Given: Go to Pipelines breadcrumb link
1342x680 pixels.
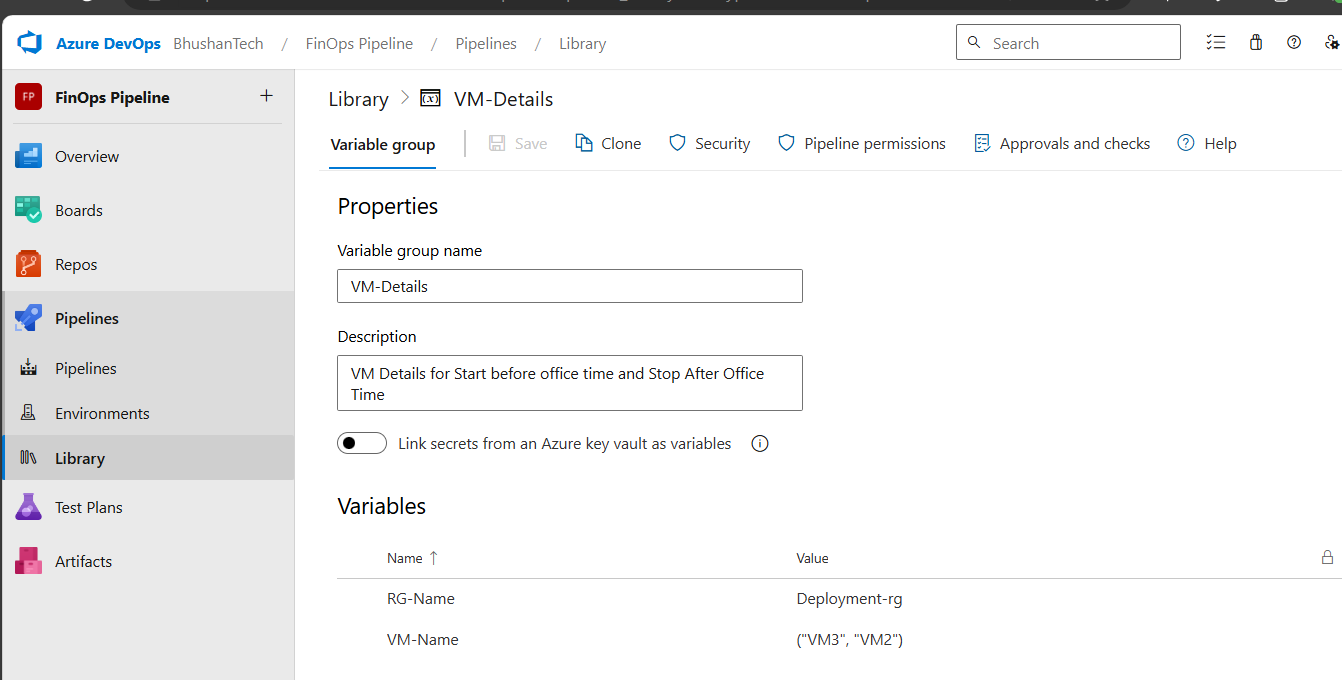Looking at the screenshot, I should [486, 43].
